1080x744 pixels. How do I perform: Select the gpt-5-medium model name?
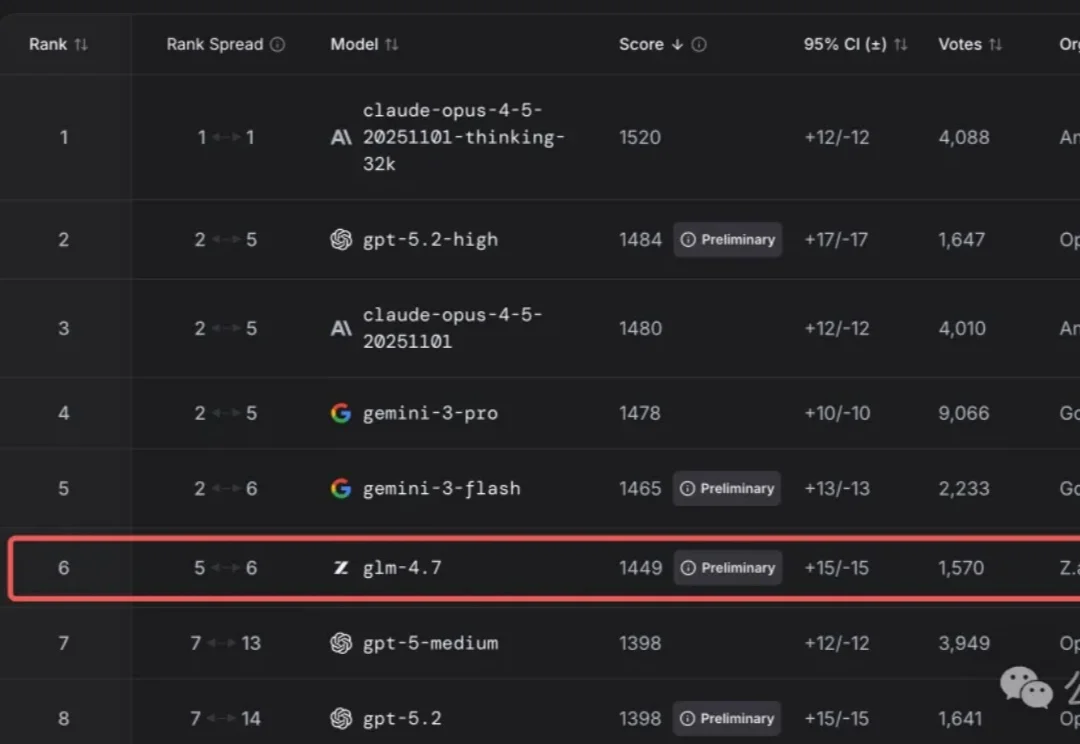[x=430, y=643]
